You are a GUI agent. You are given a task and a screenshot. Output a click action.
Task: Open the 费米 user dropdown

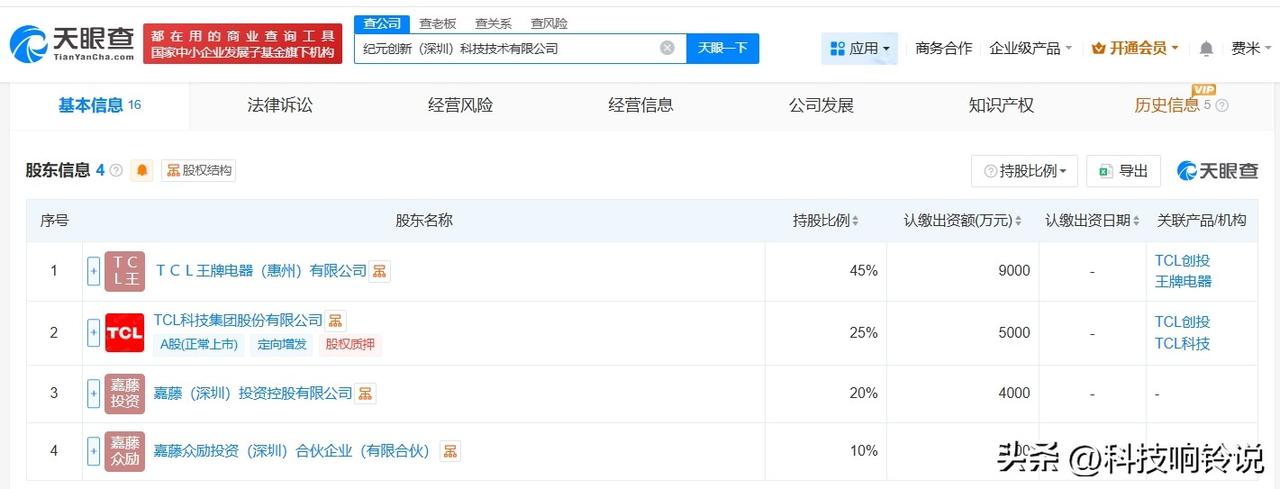[x=1252, y=48]
